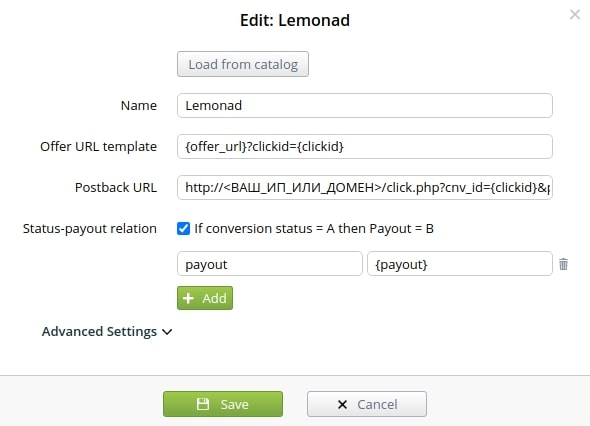Click the Postback URL label text
Screen dimensions: 590x426
116,187
